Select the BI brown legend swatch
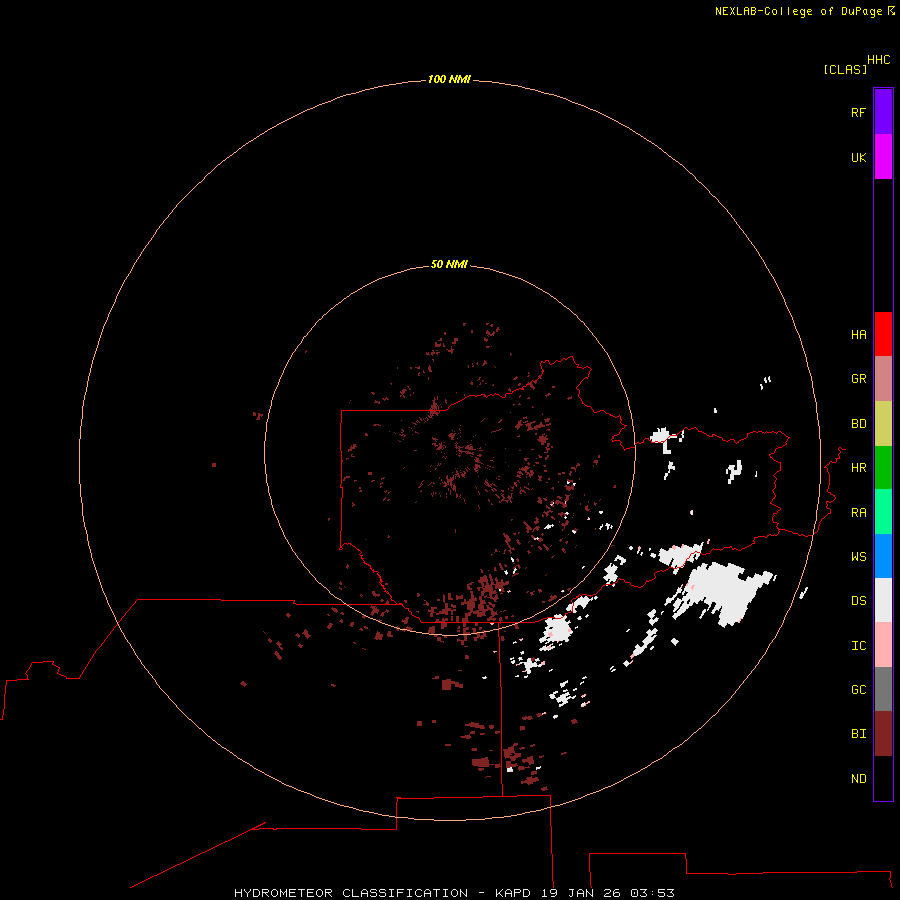 pos(883,734)
